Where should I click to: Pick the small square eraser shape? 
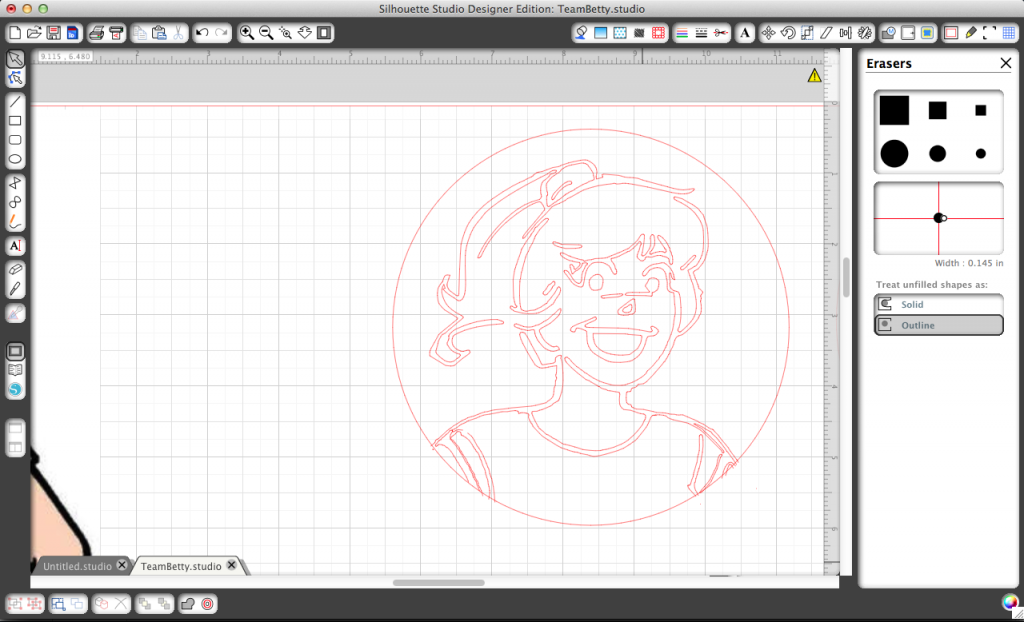click(981, 110)
